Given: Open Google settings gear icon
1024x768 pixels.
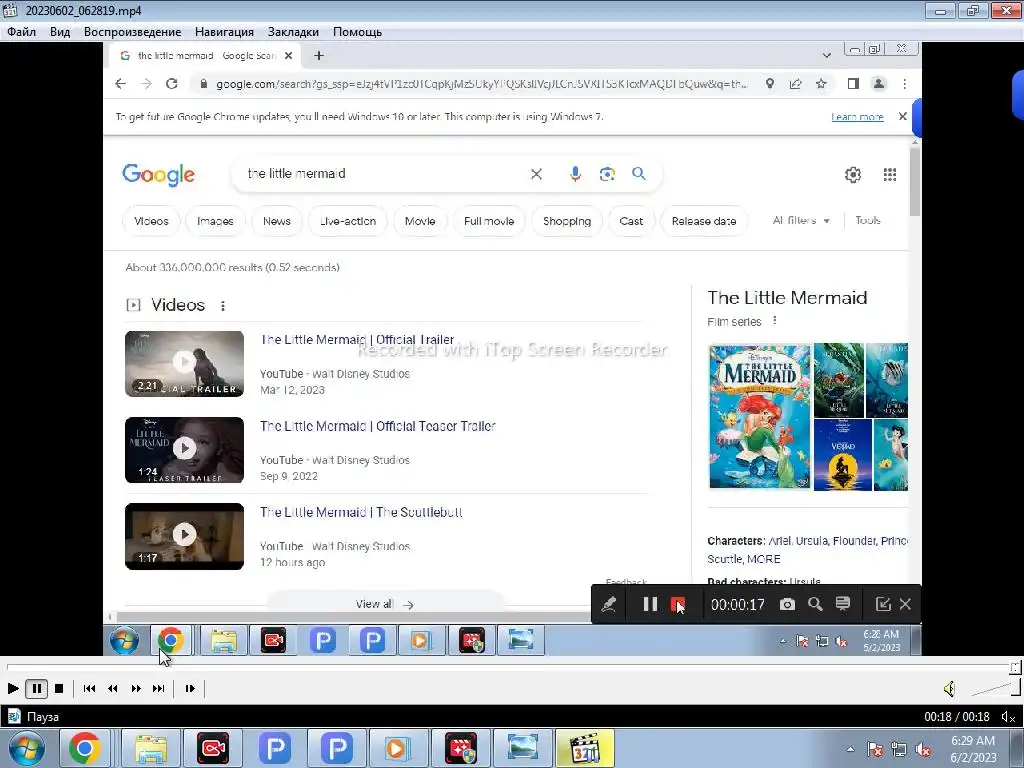Looking at the screenshot, I should [853, 174].
